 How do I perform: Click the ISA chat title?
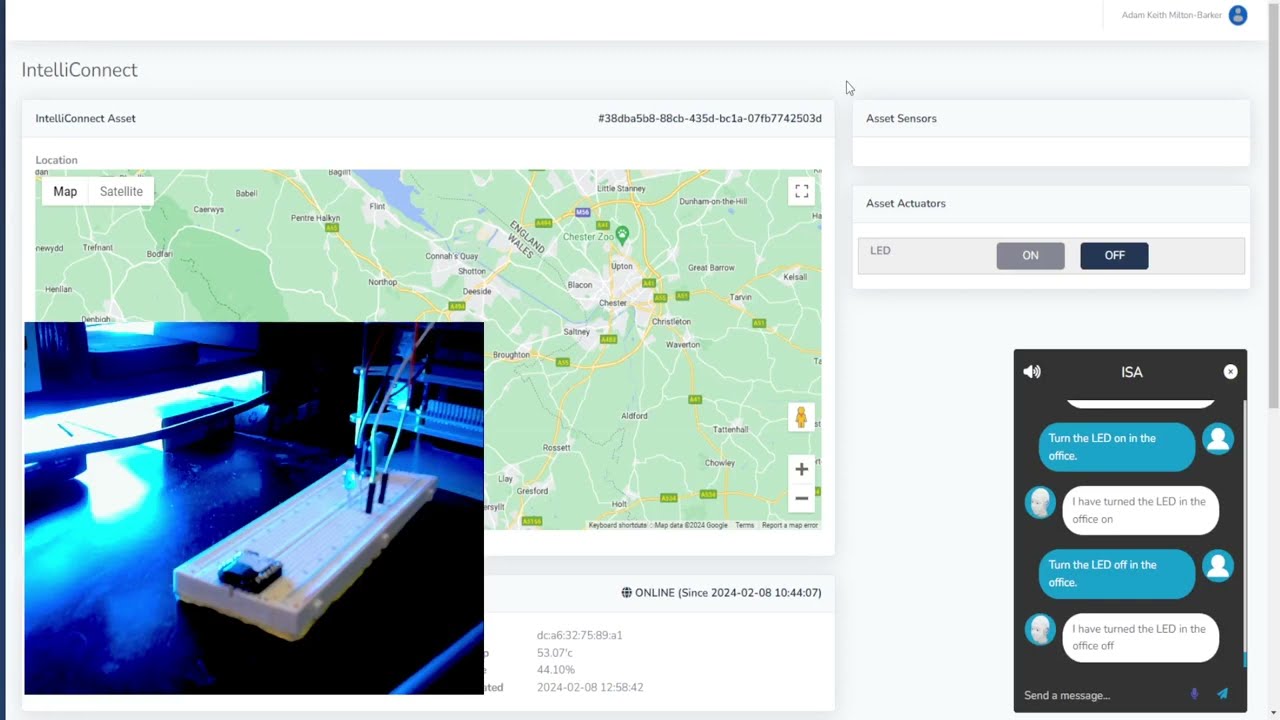(1131, 372)
